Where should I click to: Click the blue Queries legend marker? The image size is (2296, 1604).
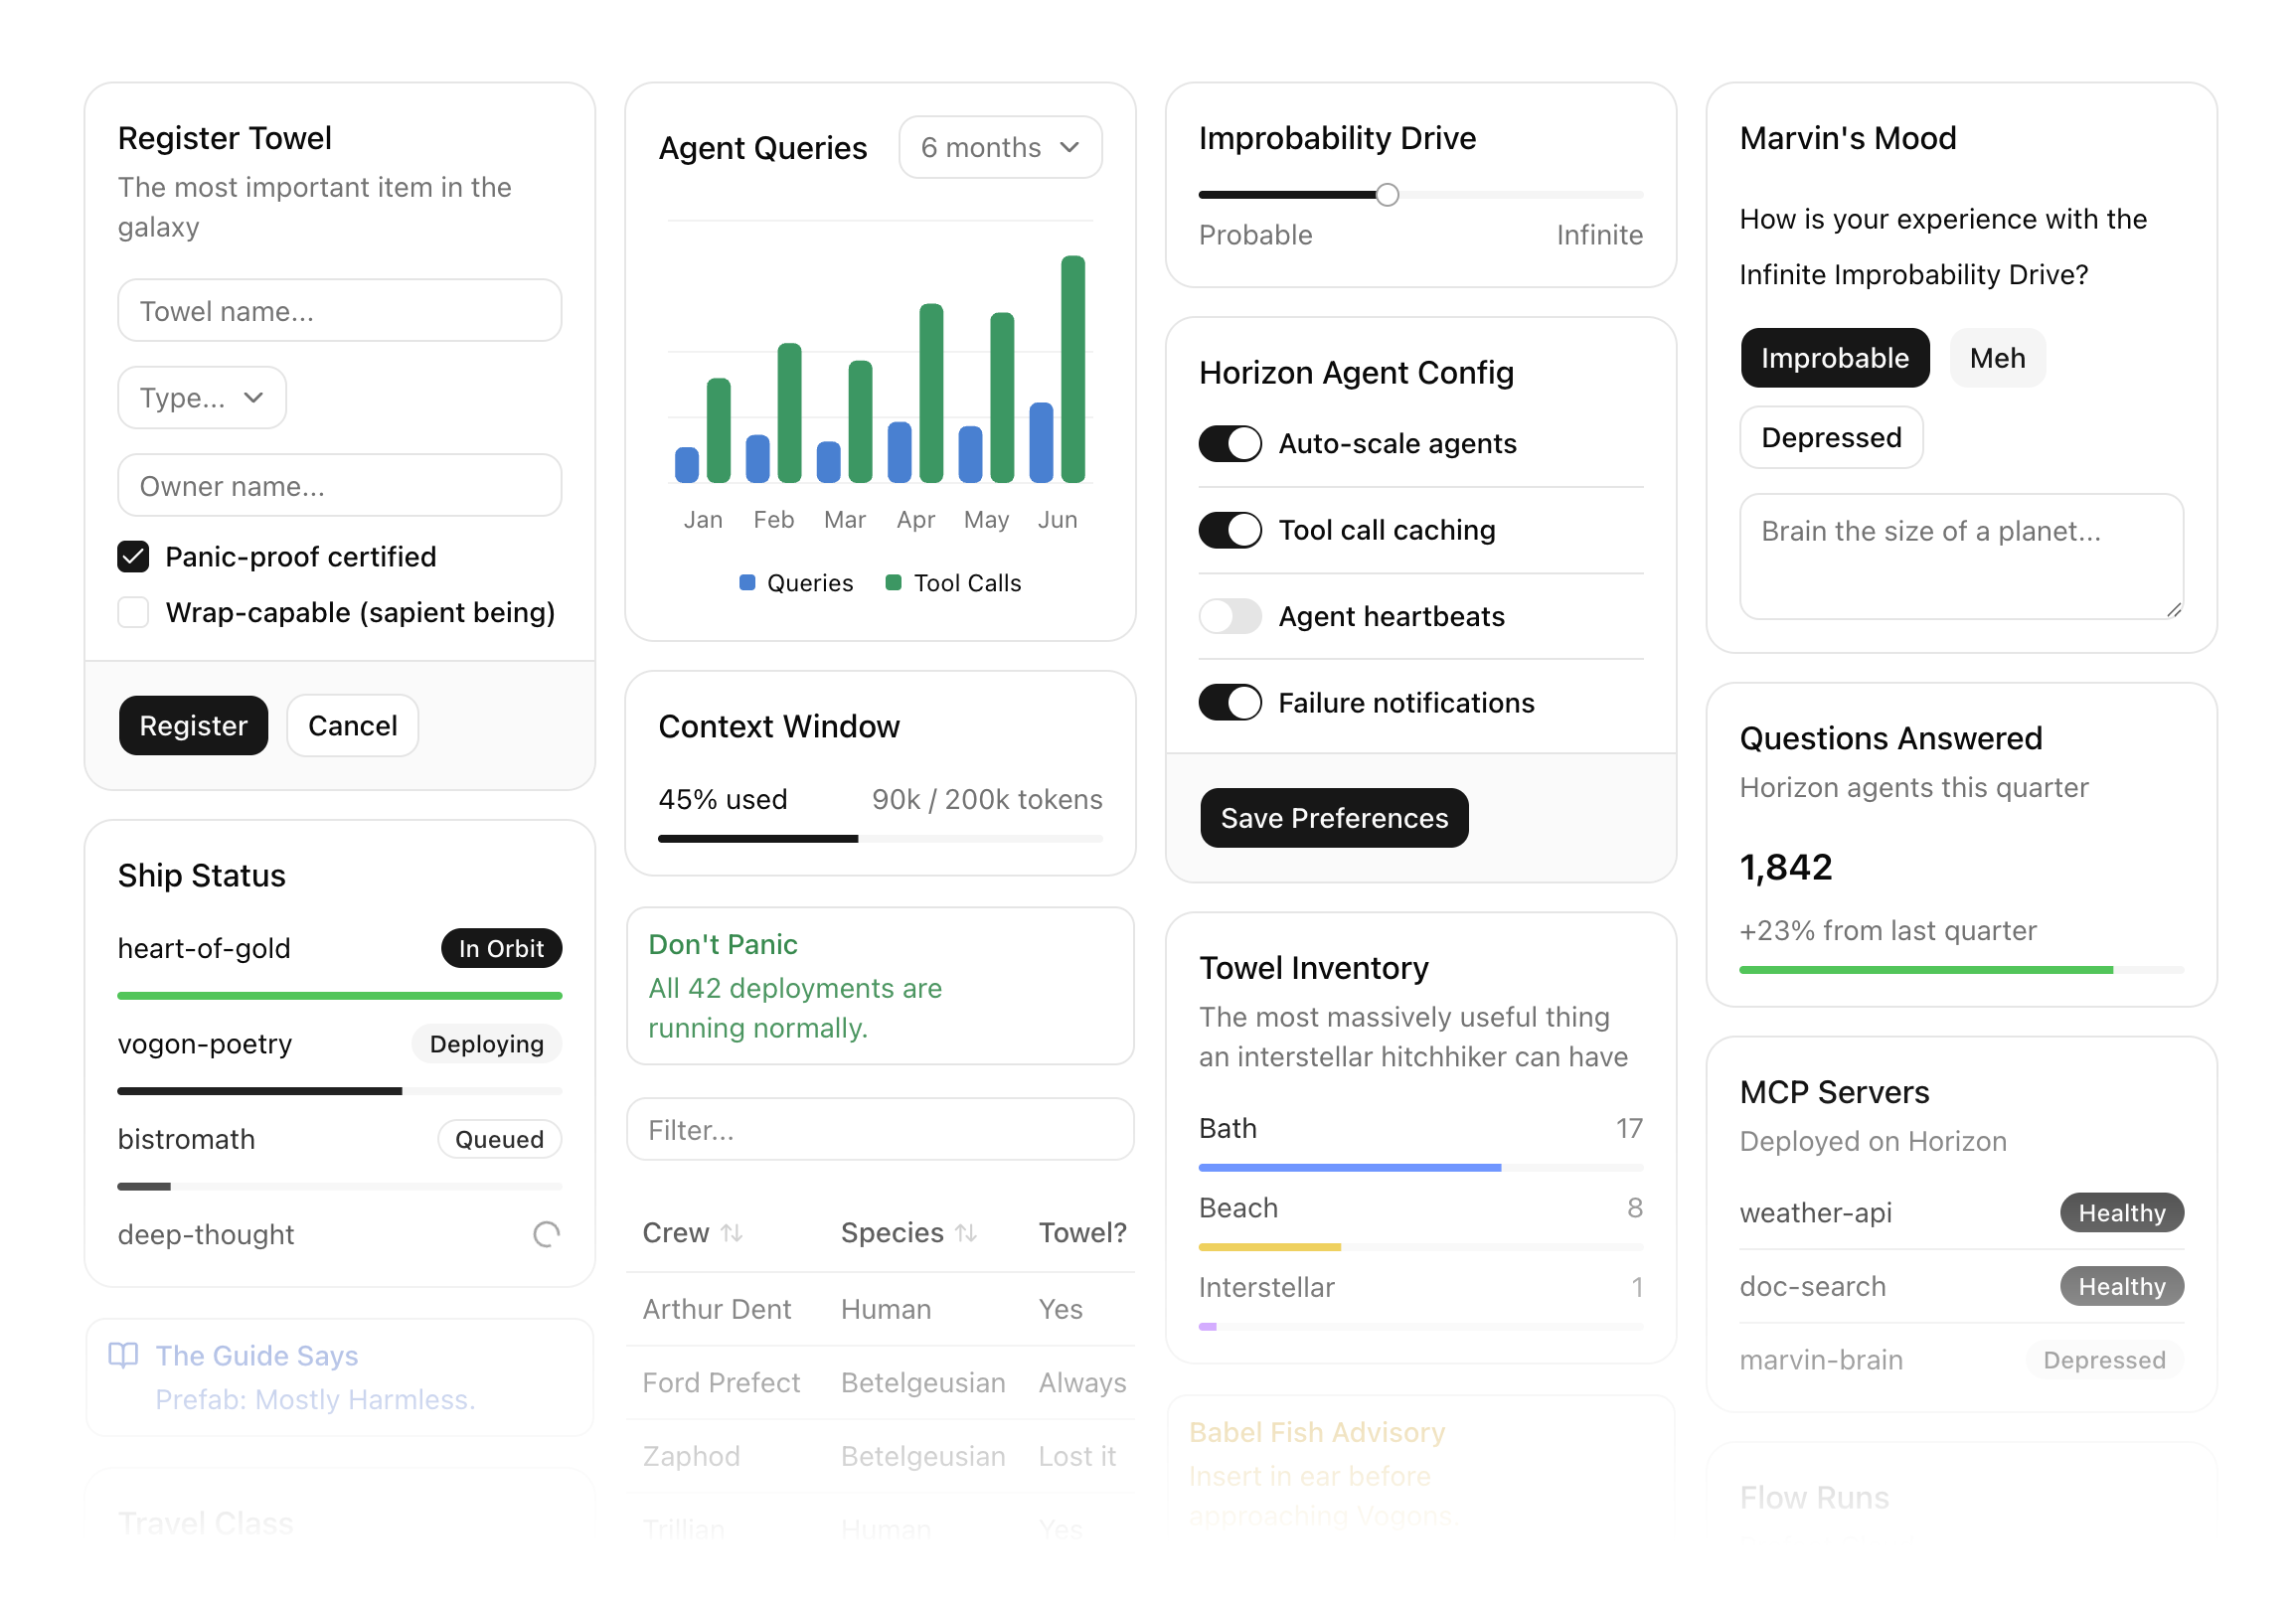747,583
